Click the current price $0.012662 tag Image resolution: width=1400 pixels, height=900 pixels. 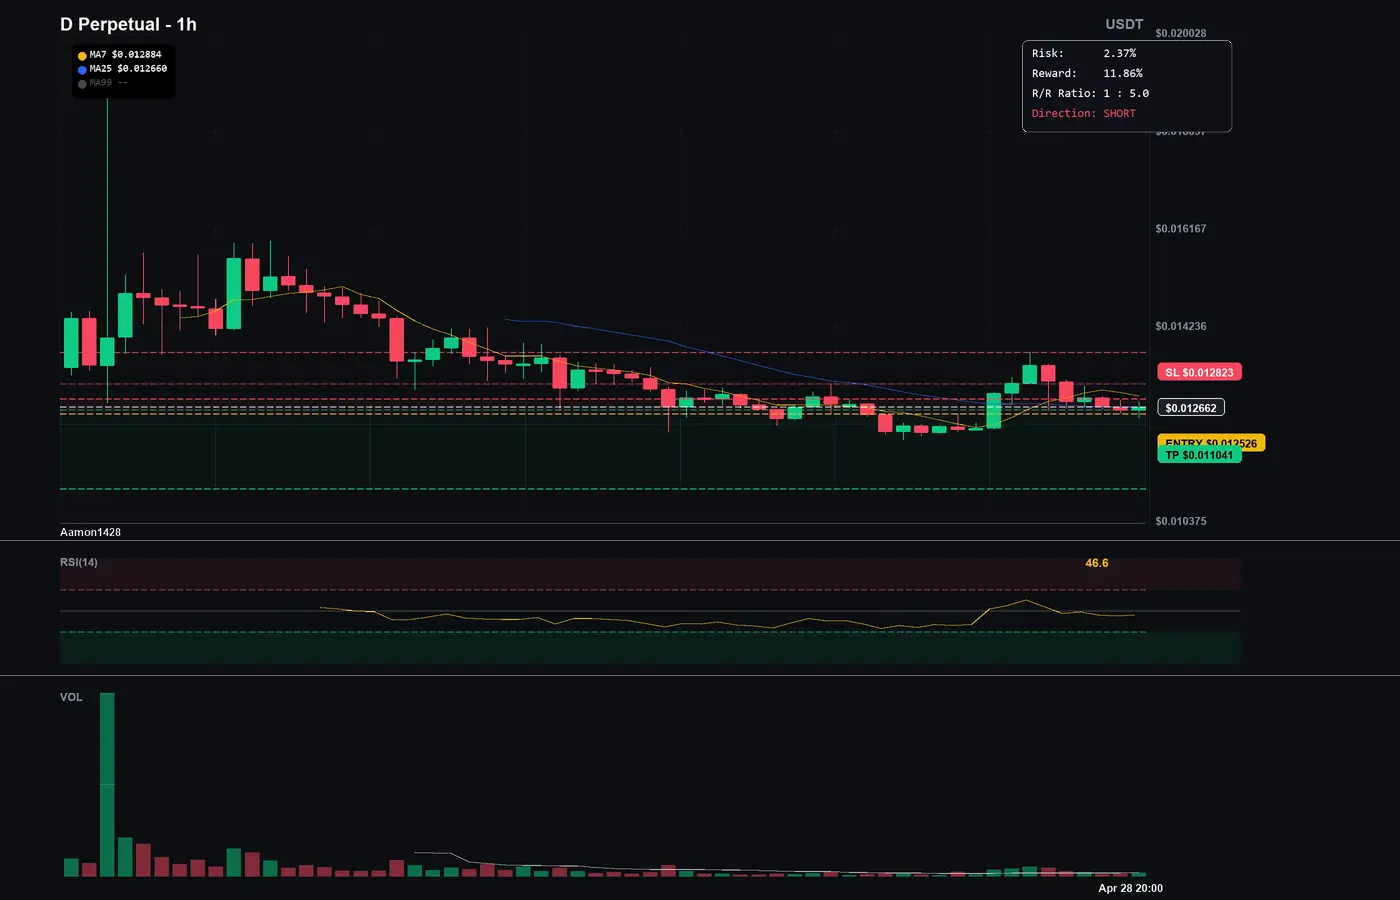click(x=1191, y=408)
